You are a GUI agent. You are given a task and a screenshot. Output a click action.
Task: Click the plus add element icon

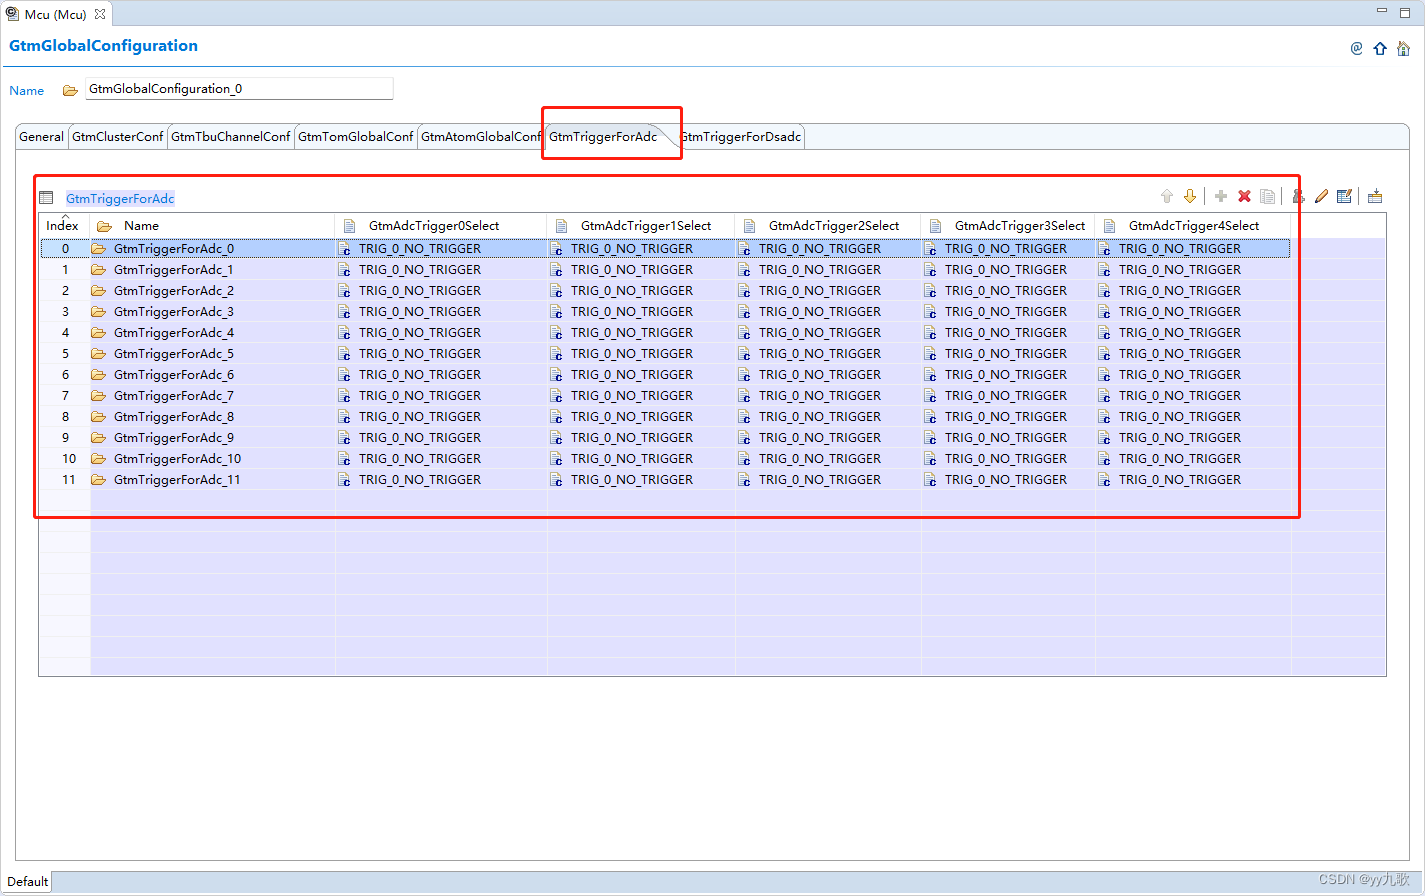1221,197
